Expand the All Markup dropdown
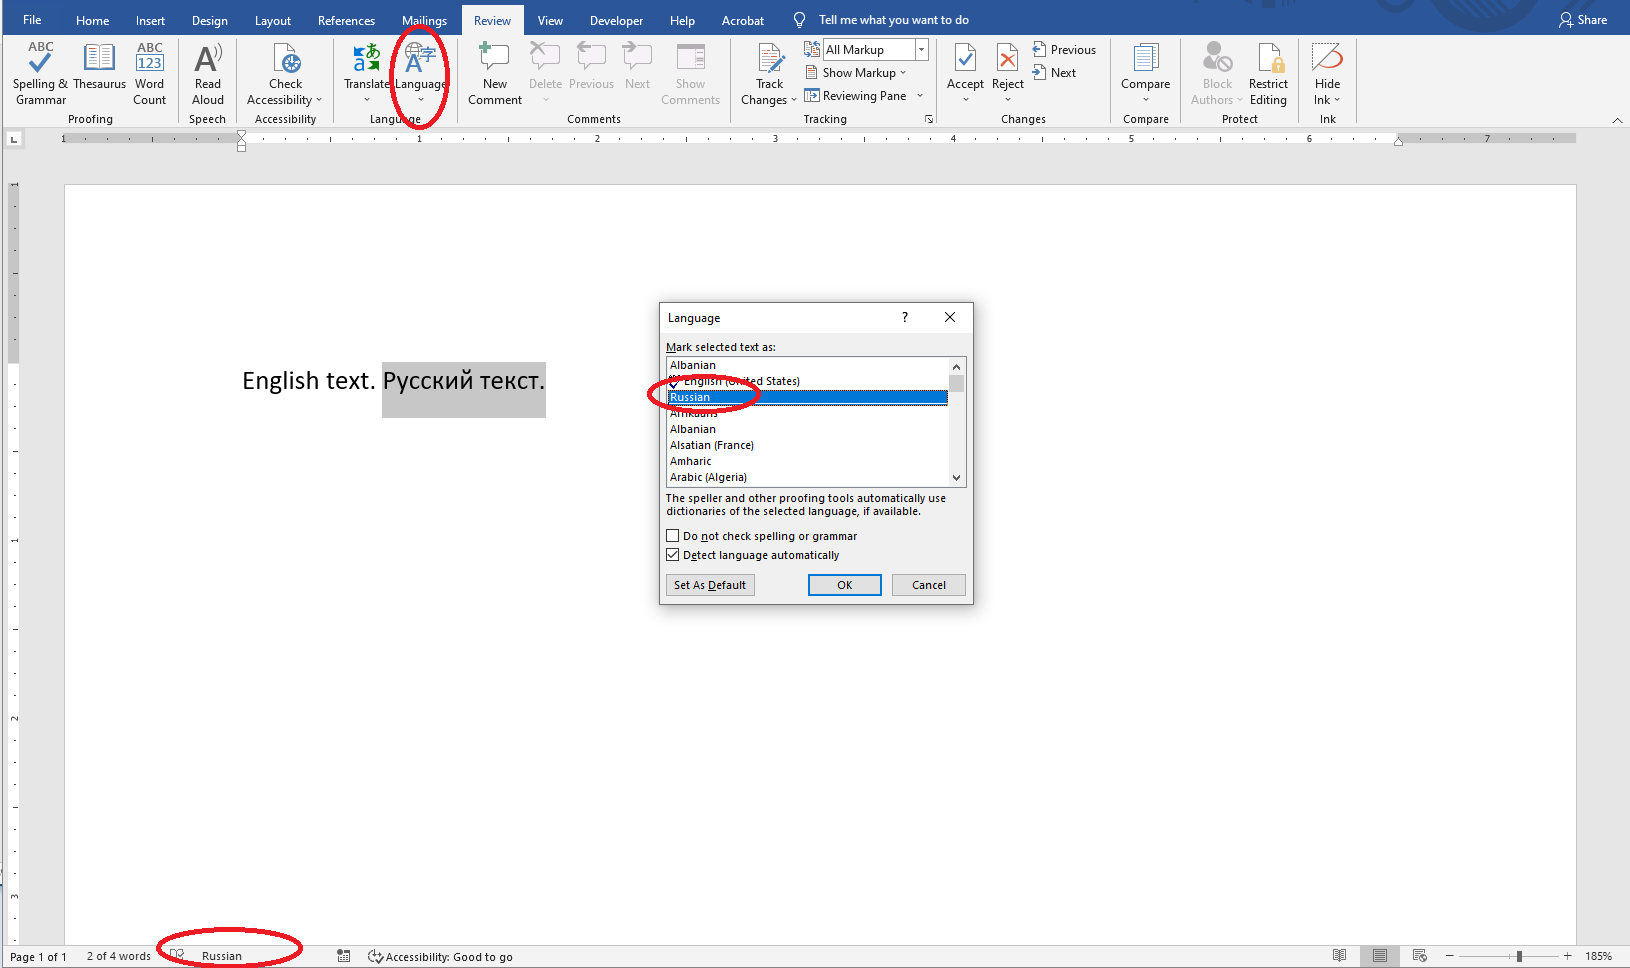The height and width of the screenshot is (968, 1630). pyautogui.click(x=921, y=50)
